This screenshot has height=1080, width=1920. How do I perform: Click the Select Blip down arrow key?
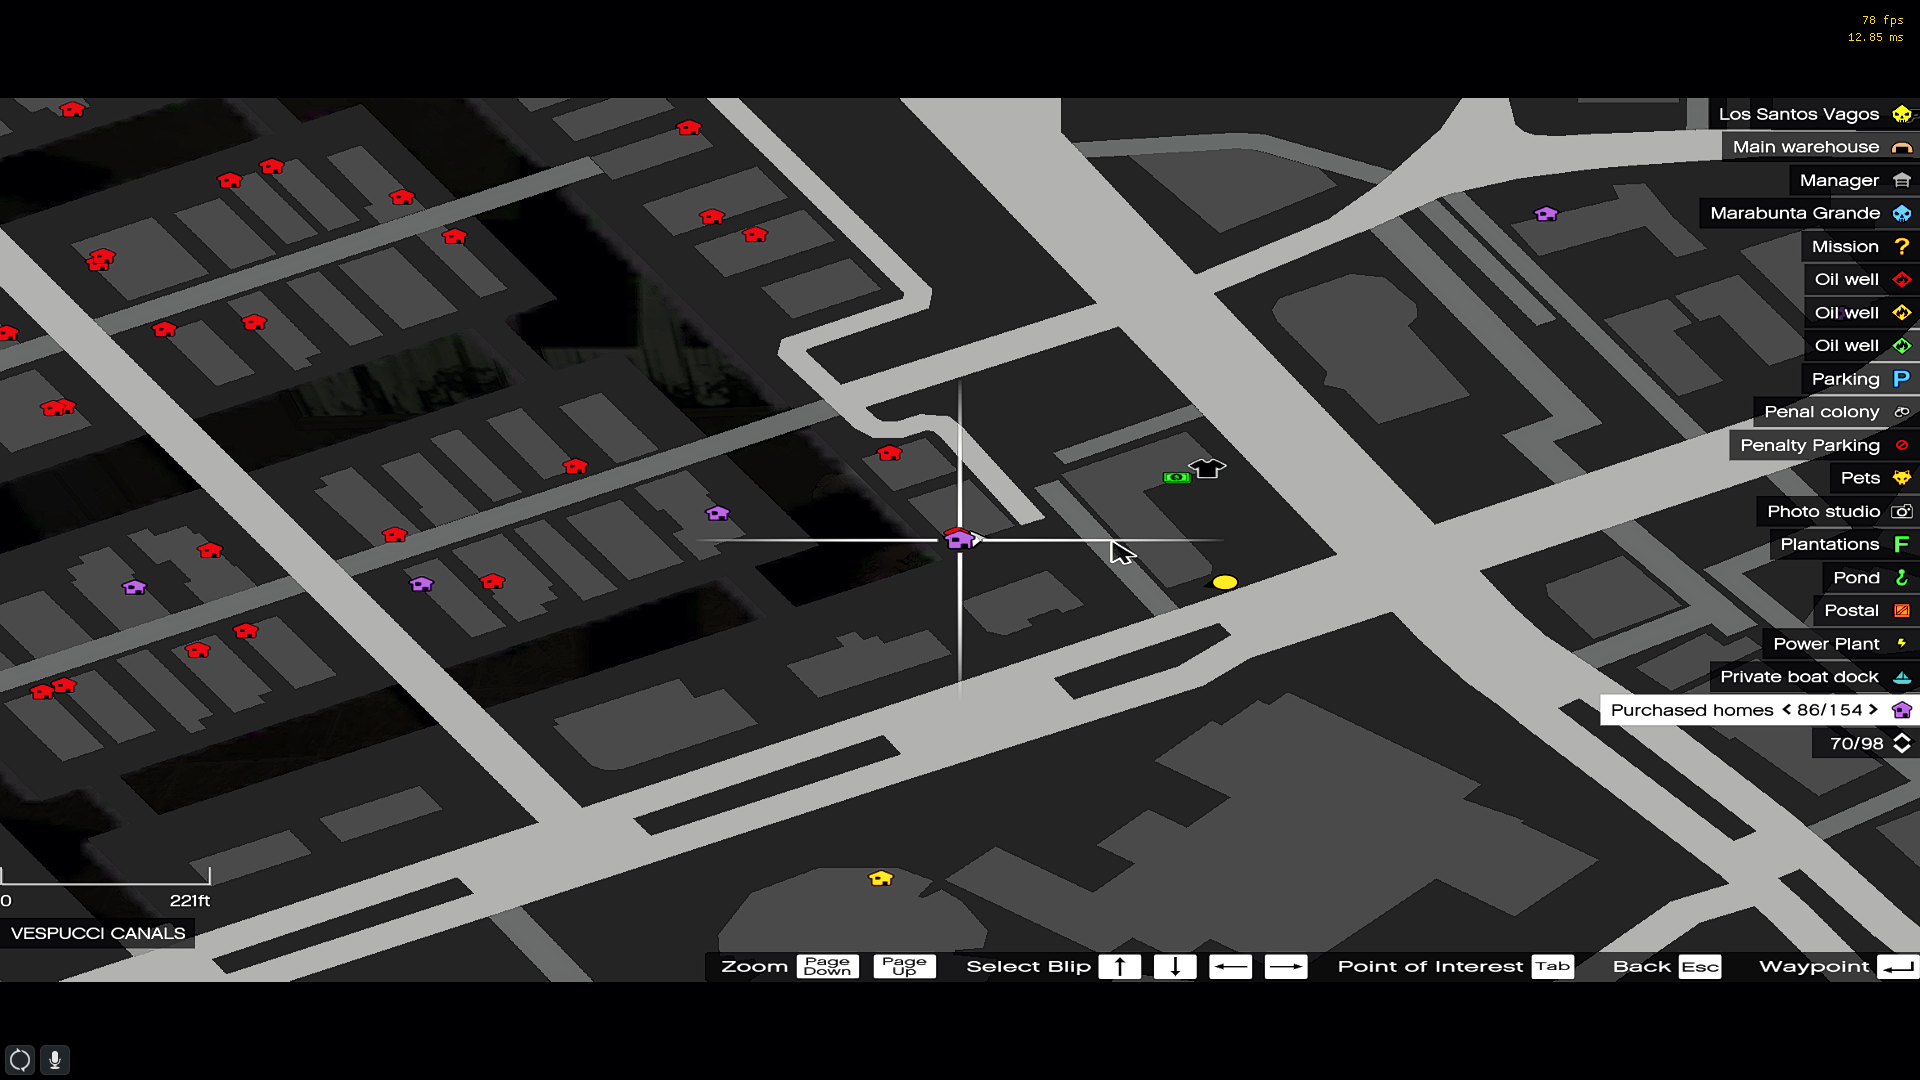[1175, 966]
